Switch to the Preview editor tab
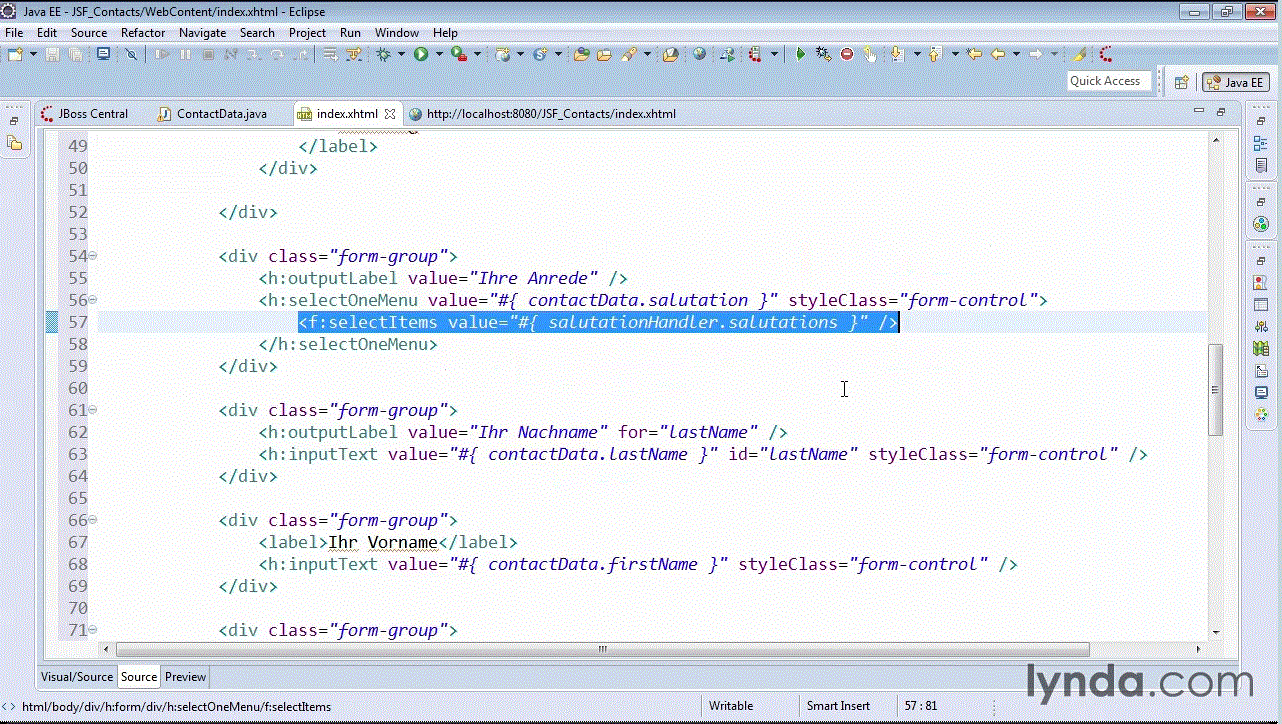Image resolution: width=1282 pixels, height=724 pixels. tap(186, 677)
